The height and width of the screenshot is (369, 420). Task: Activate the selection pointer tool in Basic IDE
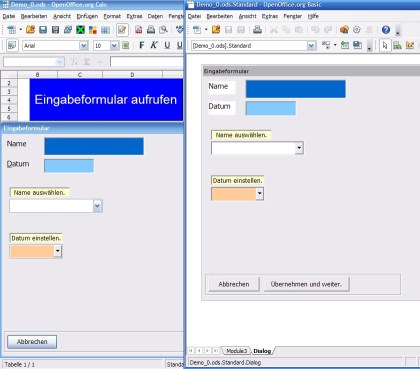tap(385, 45)
